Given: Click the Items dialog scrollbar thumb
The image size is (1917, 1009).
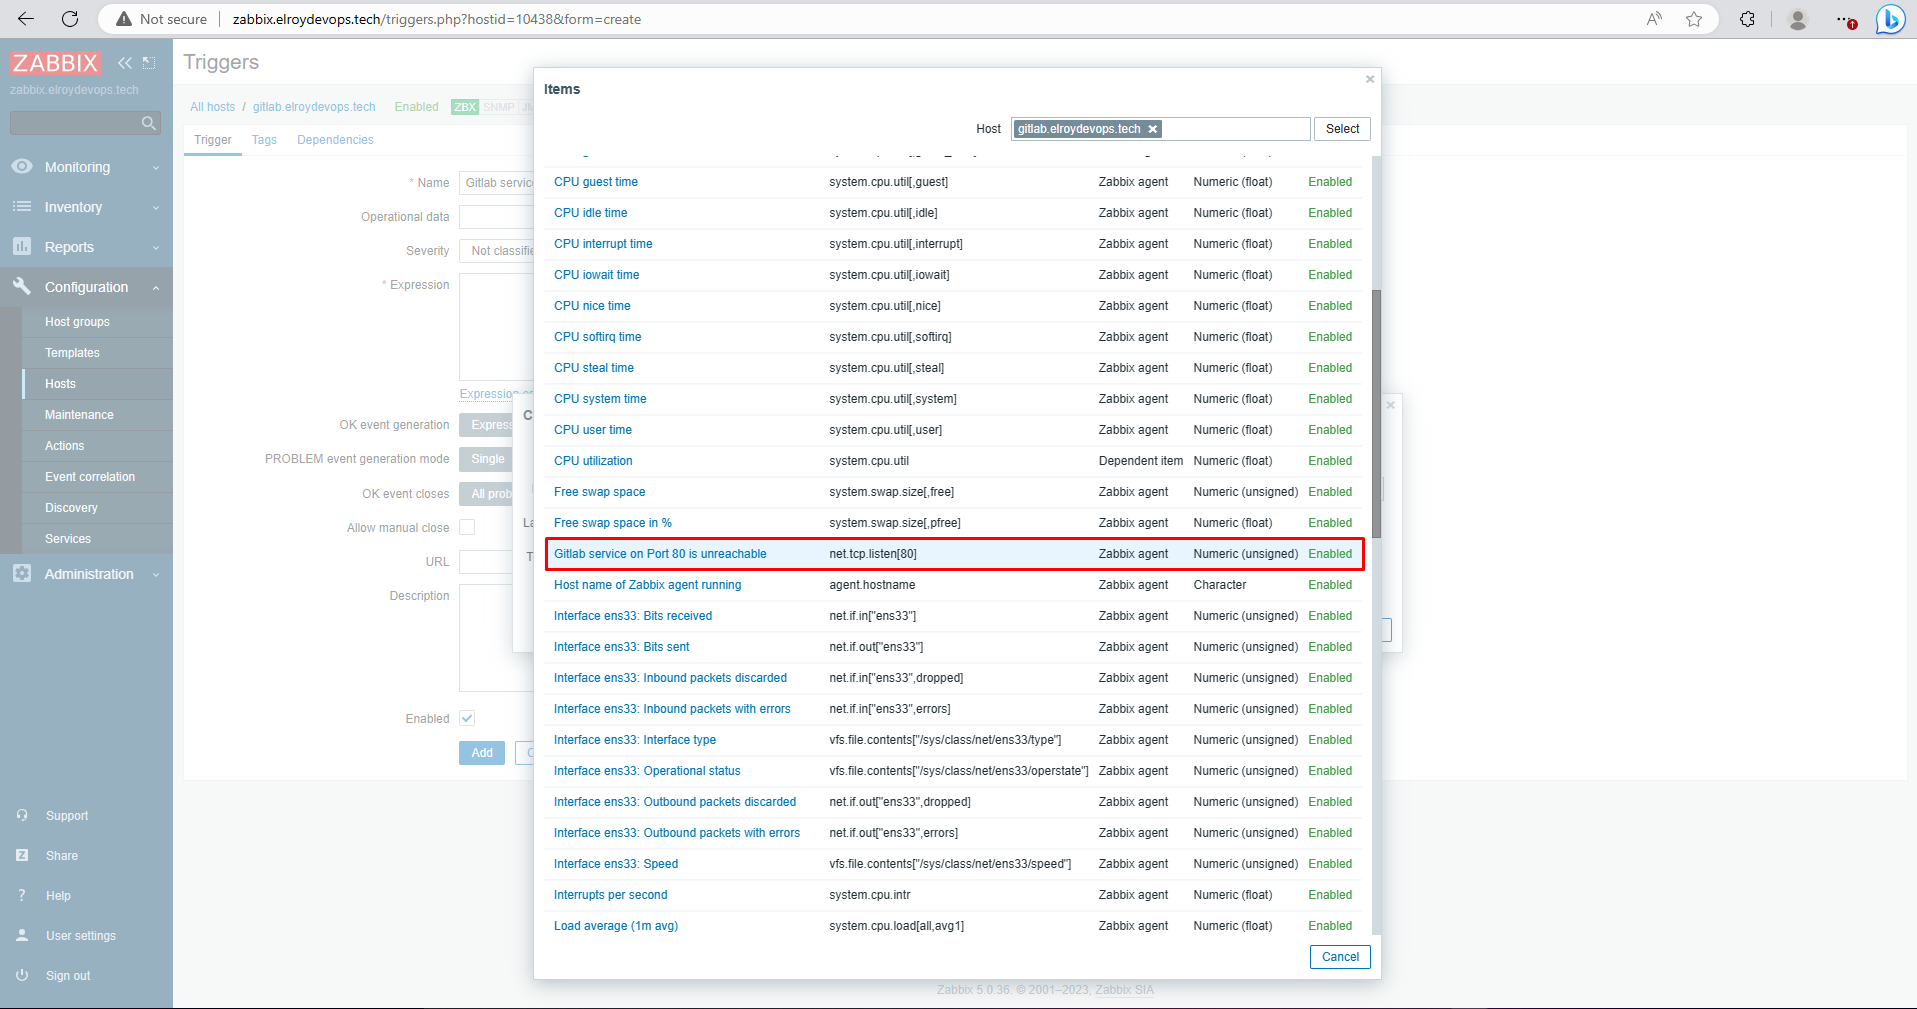Looking at the screenshot, I should 1376,413.
